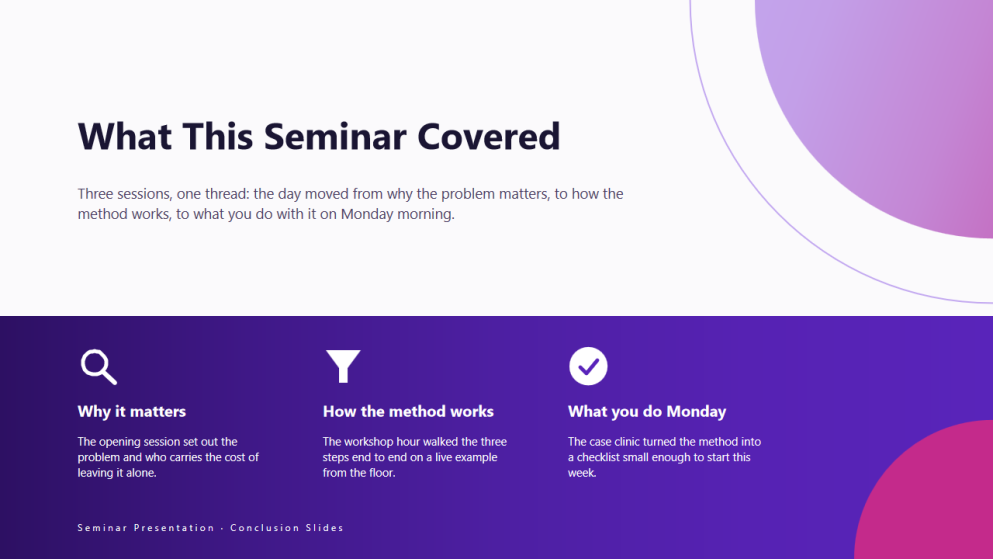
Task: Select the 'What This Seminar Covered' title
Action: click(x=319, y=136)
